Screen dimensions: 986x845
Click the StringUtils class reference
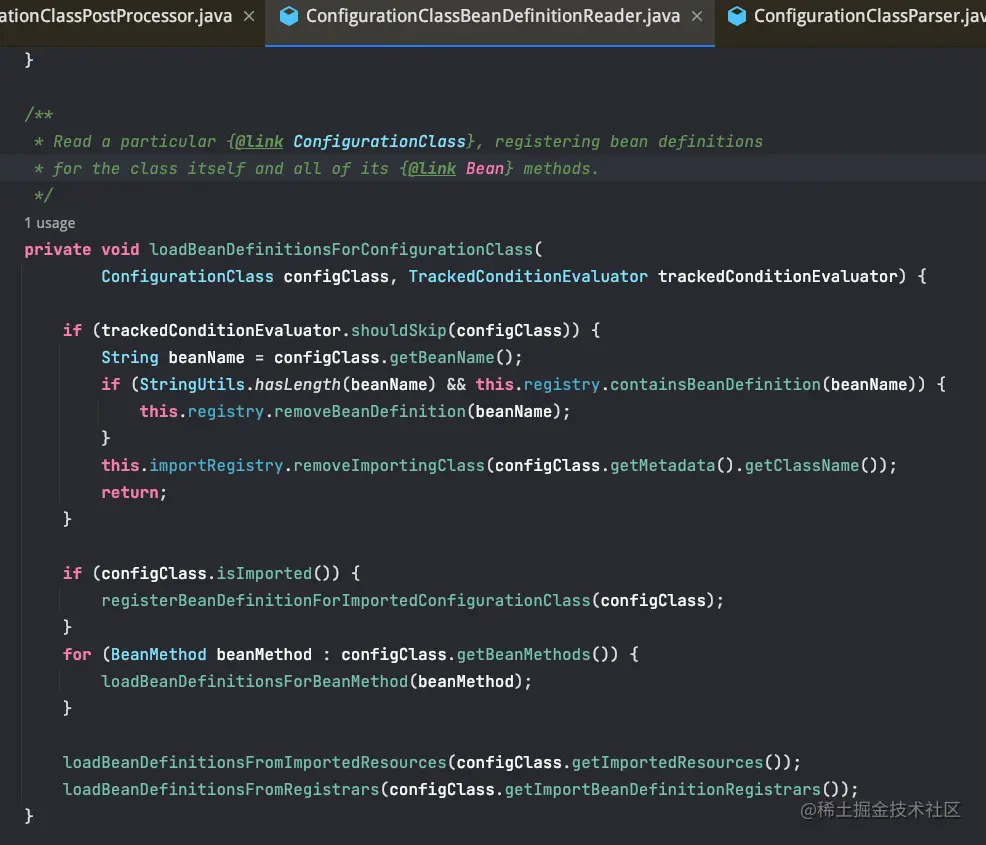(x=192, y=385)
